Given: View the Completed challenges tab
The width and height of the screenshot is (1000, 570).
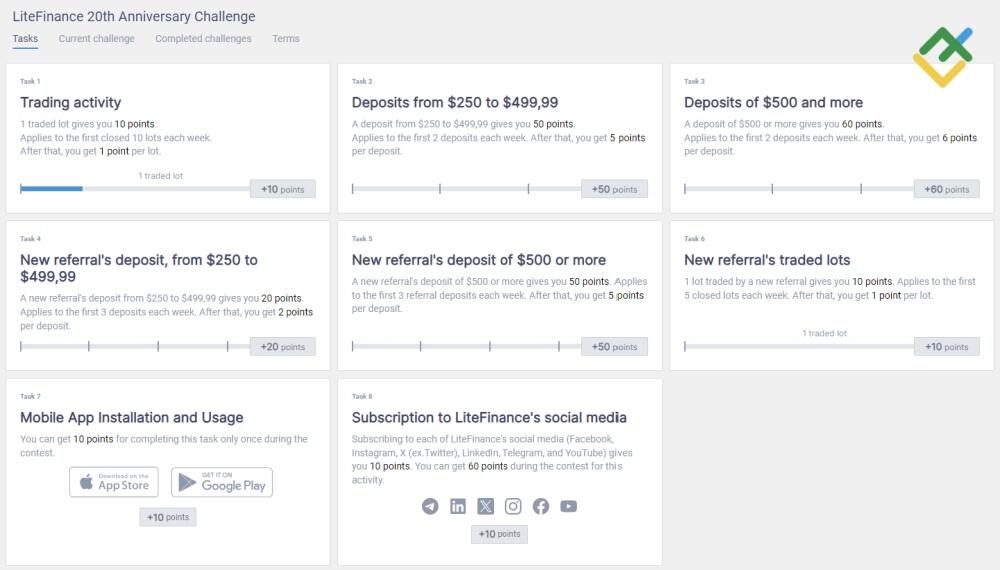Looking at the screenshot, I should (203, 39).
